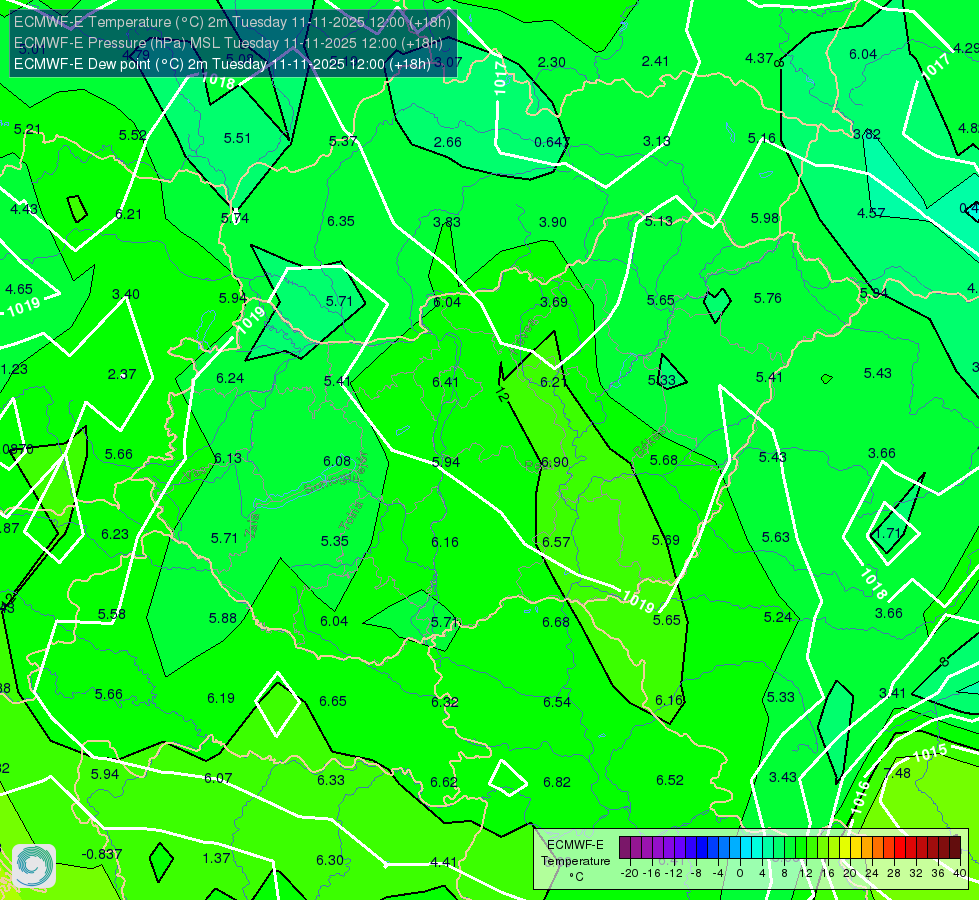This screenshot has width=979, height=900.
Task: Click the dew point value 5.88
Action: tap(223, 618)
